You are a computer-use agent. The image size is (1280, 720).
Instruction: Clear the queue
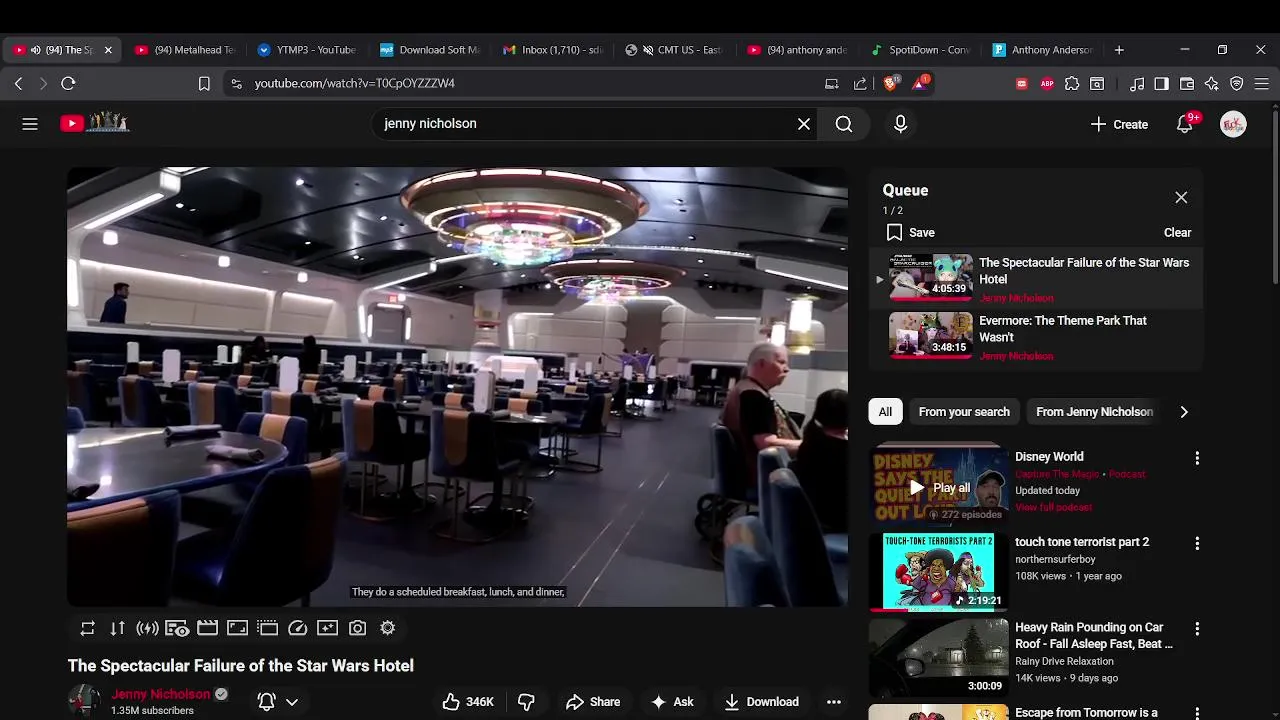coord(1177,232)
